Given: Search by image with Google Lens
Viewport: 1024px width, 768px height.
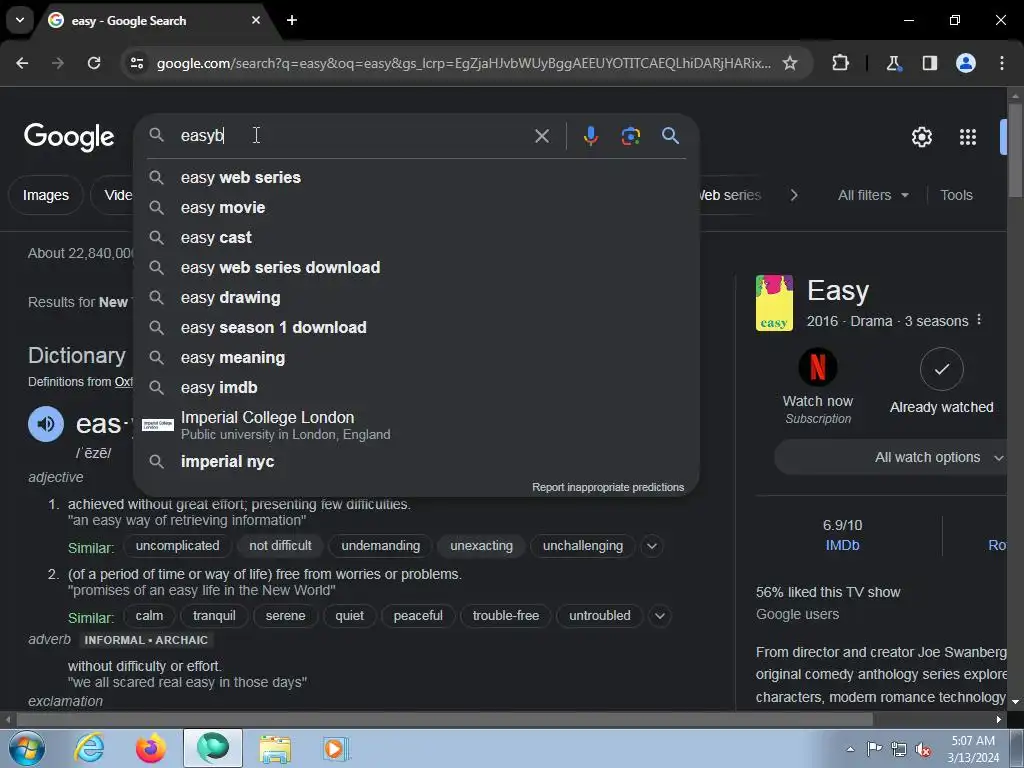Looking at the screenshot, I should [630, 136].
